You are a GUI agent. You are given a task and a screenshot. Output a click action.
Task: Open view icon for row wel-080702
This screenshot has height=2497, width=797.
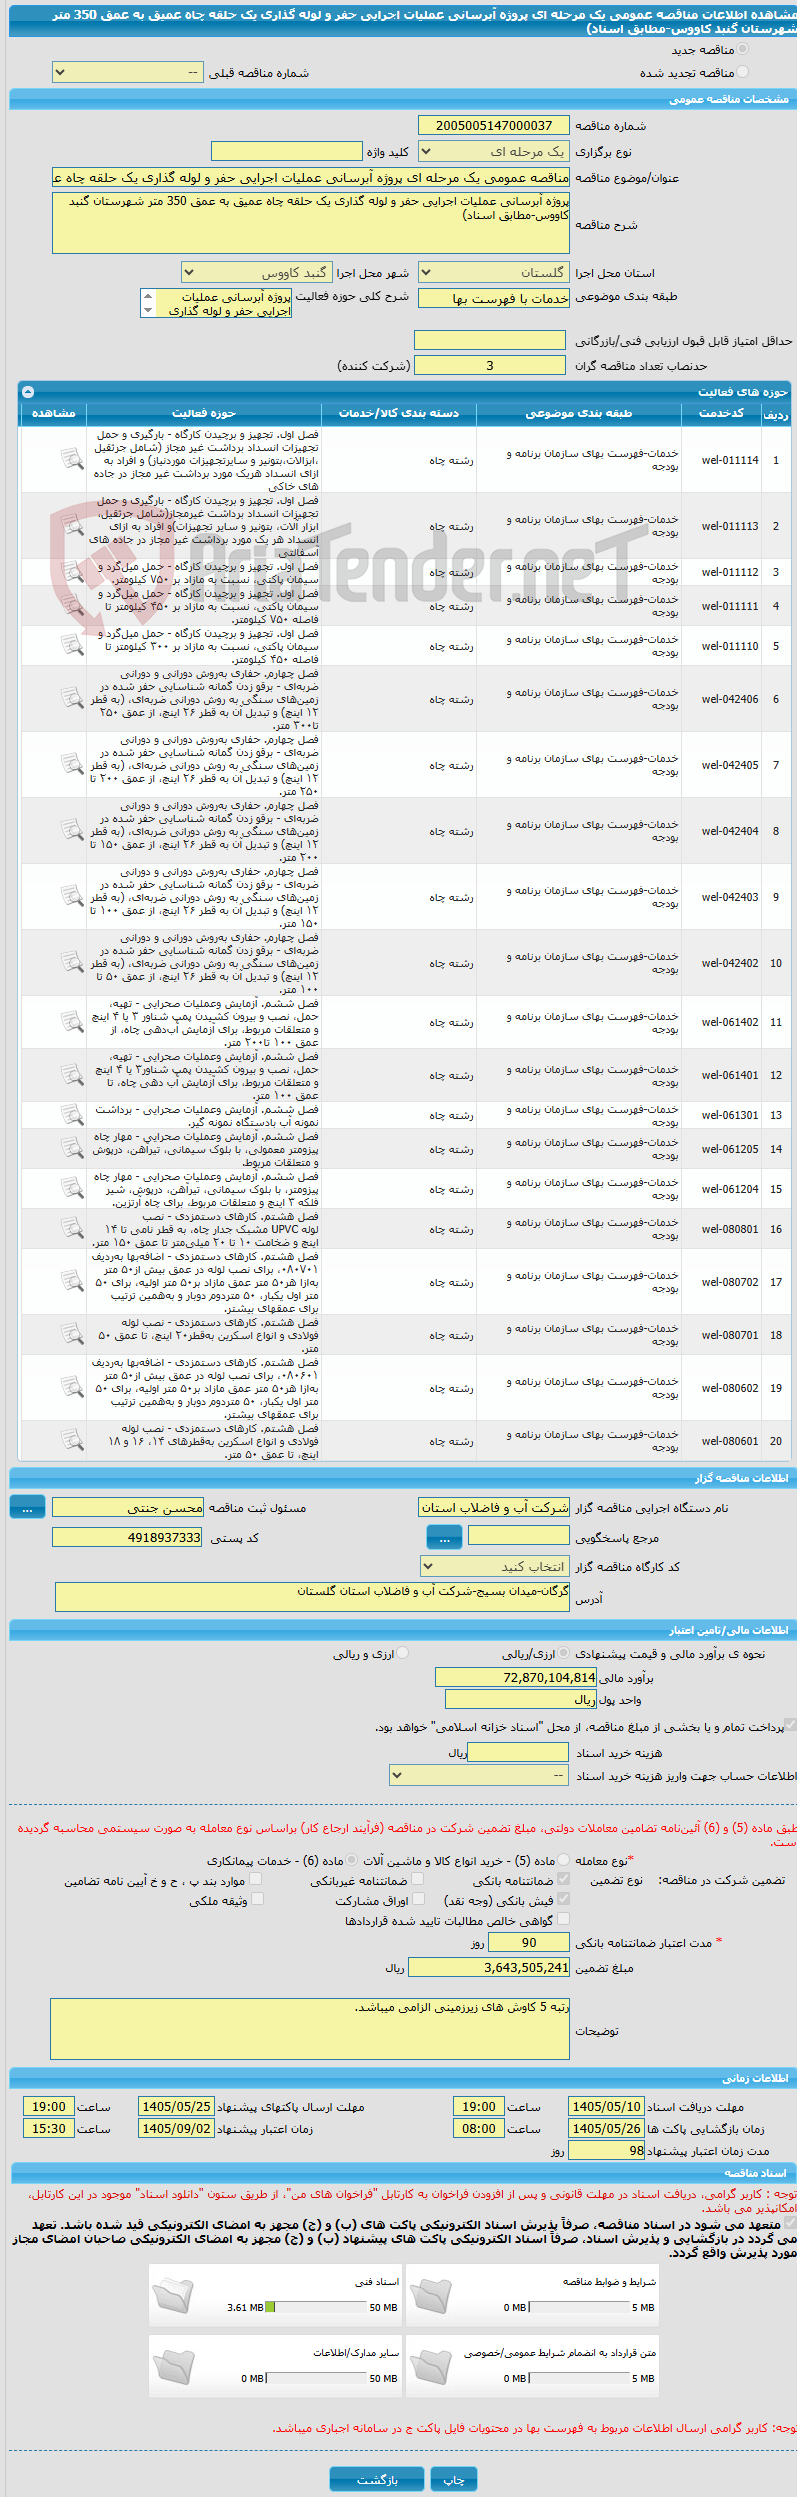tap(72, 1282)
